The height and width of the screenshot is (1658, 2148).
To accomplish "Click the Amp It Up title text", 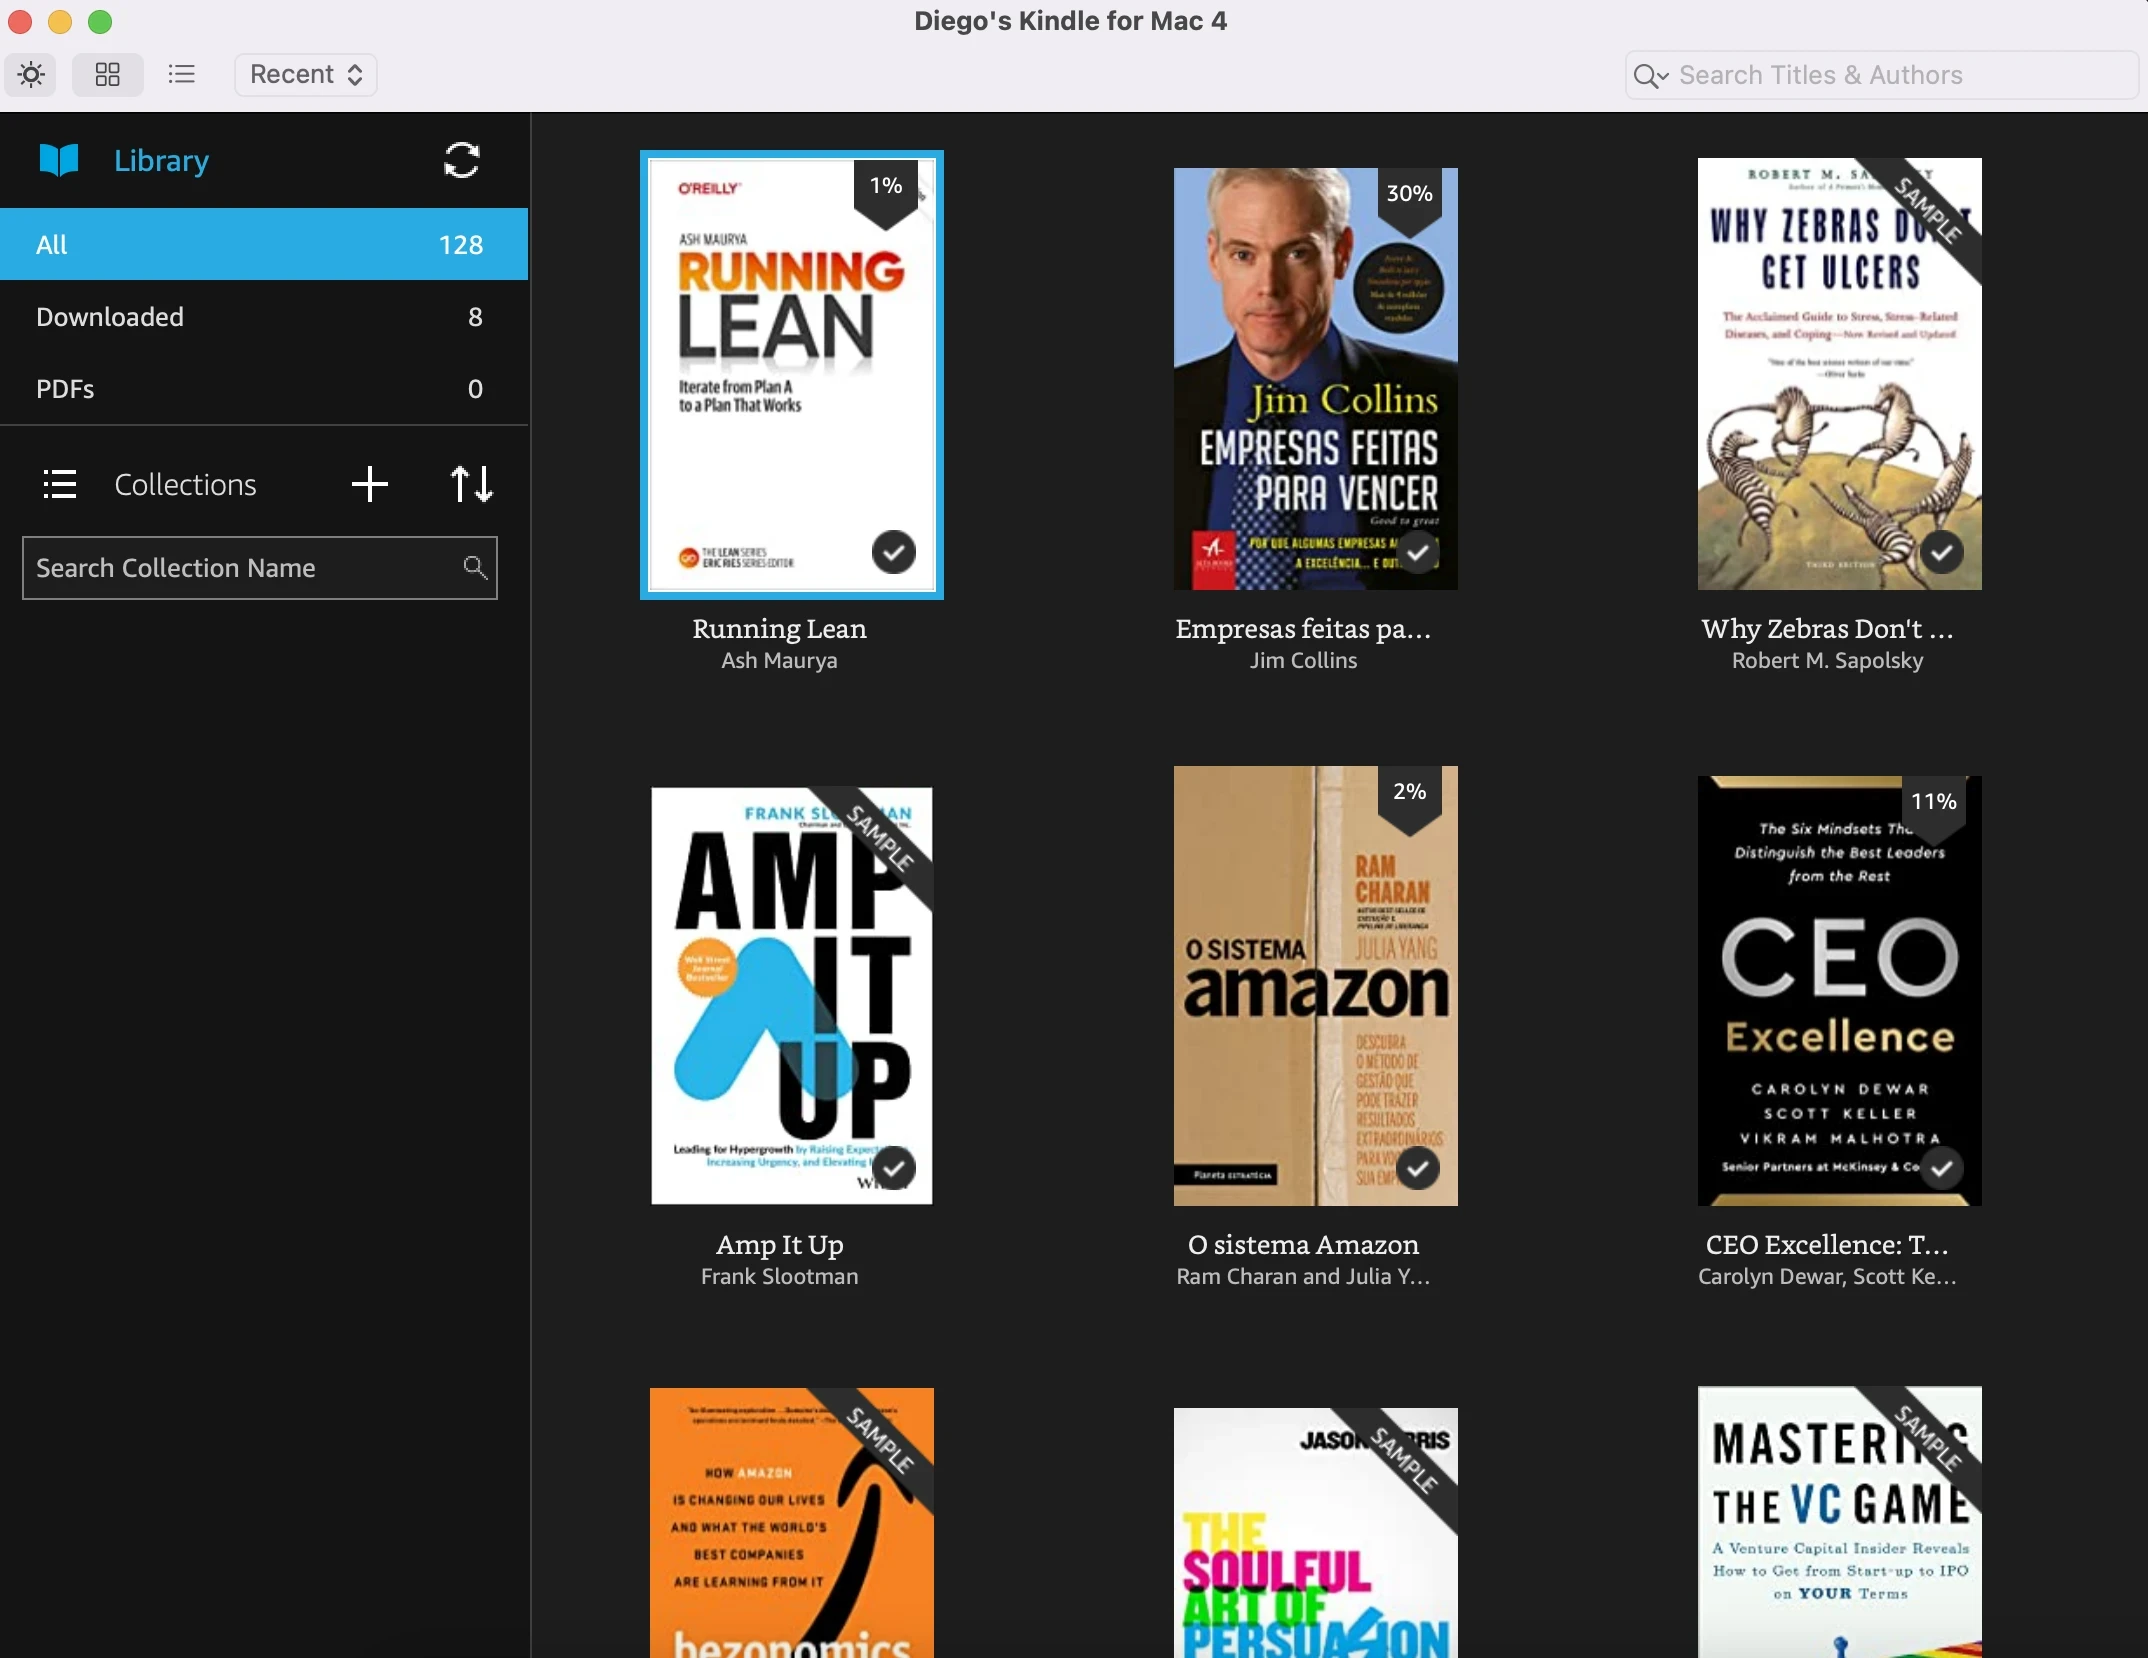I will 780,1244.
